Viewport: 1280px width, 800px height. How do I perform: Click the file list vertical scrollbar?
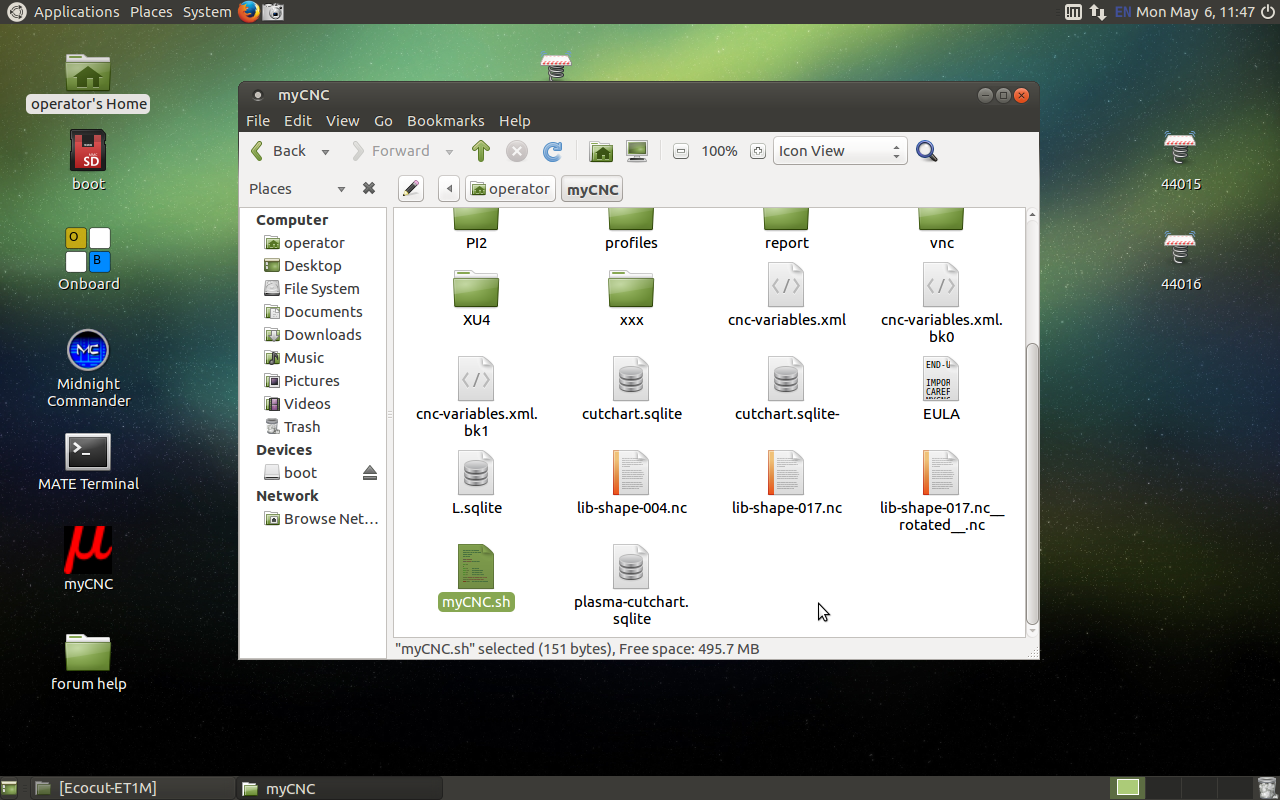coord(1033,480)
